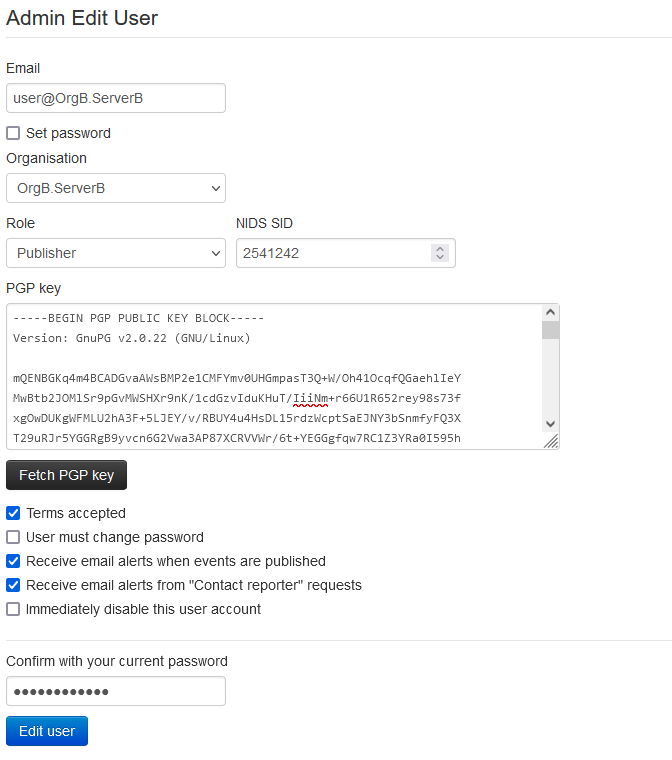The width and height of the screenshot is (672, 760).
Task: Toggle alerts from "Contact reporter" requests
Action: point(13,585)
